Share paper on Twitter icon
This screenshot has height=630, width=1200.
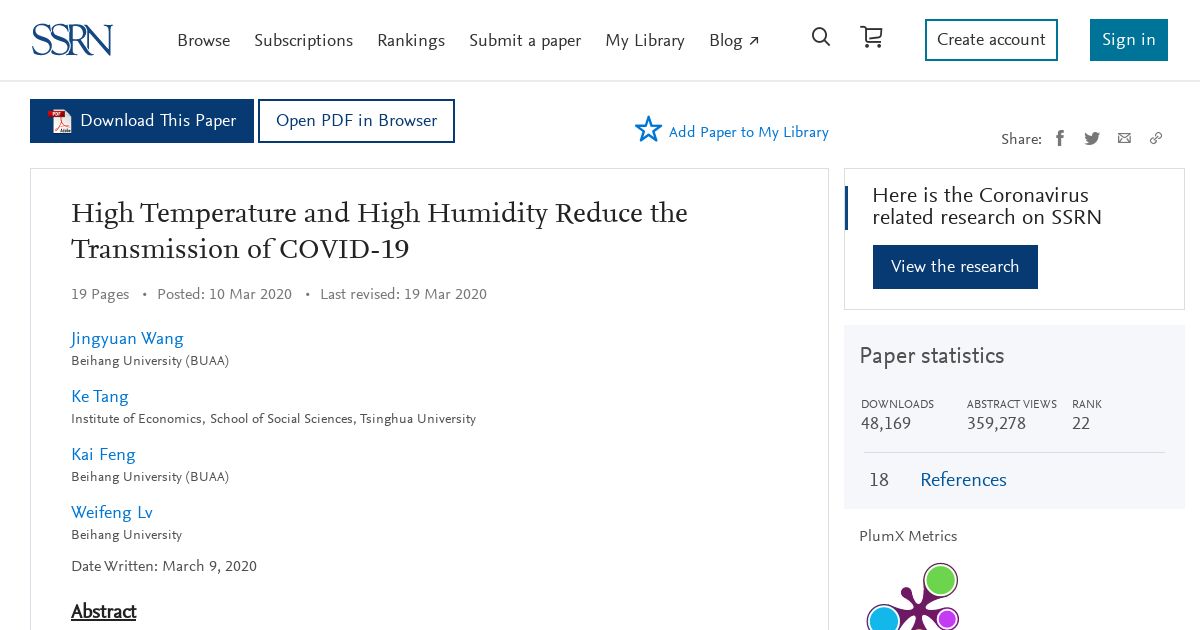[x=1092, y=138]
